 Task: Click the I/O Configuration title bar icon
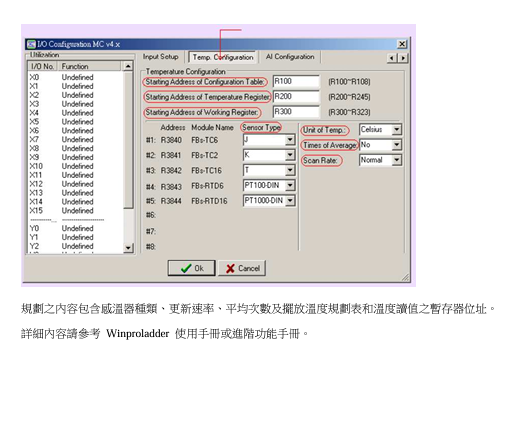pyautogui.click(x=31, y=44)
